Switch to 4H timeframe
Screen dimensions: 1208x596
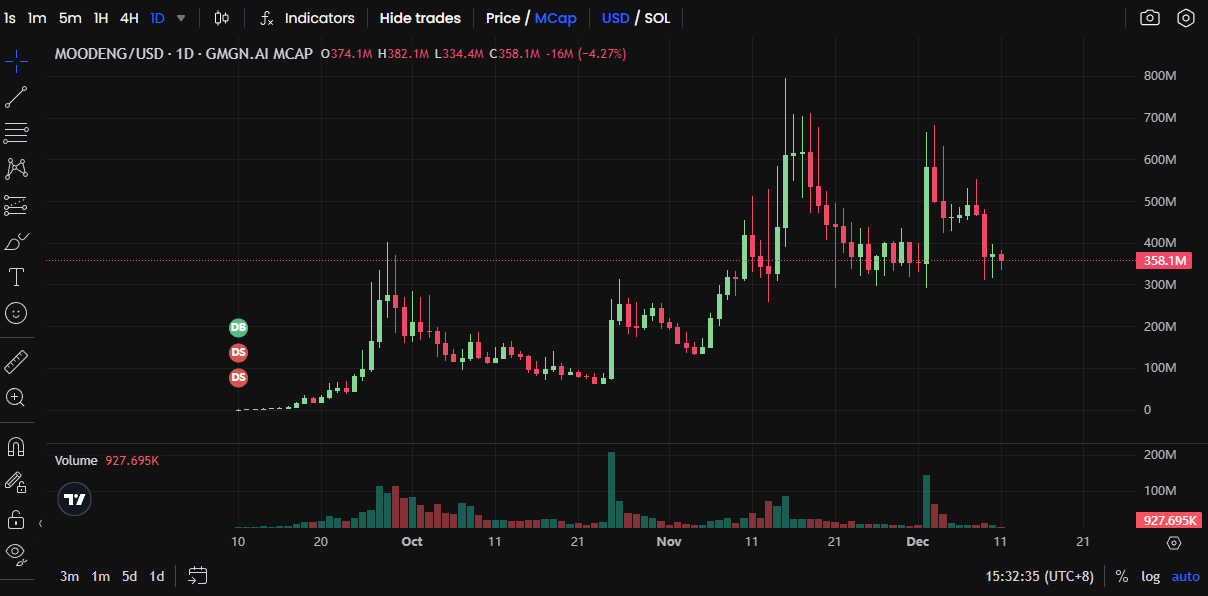[x=129, y=18]
